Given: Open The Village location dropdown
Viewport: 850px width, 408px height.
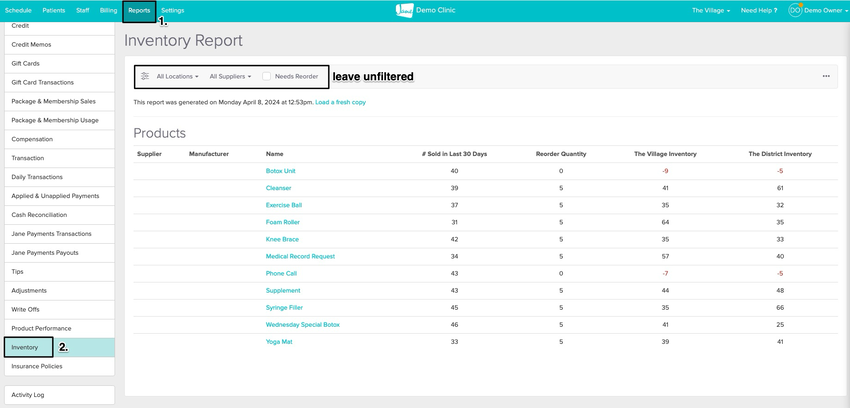Looking at the screenshot, I should (x=710, y=10).
